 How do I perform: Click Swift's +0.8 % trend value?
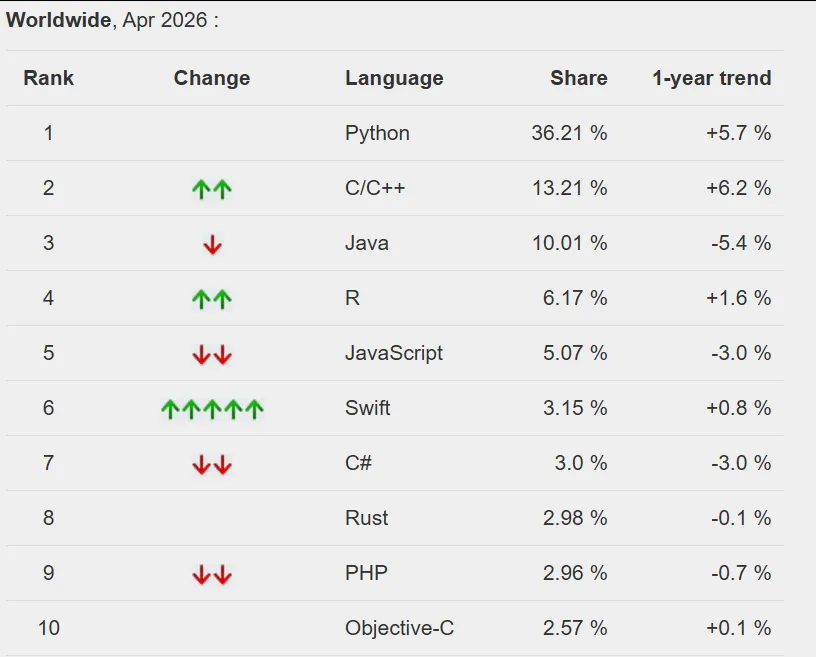point(738,408)
